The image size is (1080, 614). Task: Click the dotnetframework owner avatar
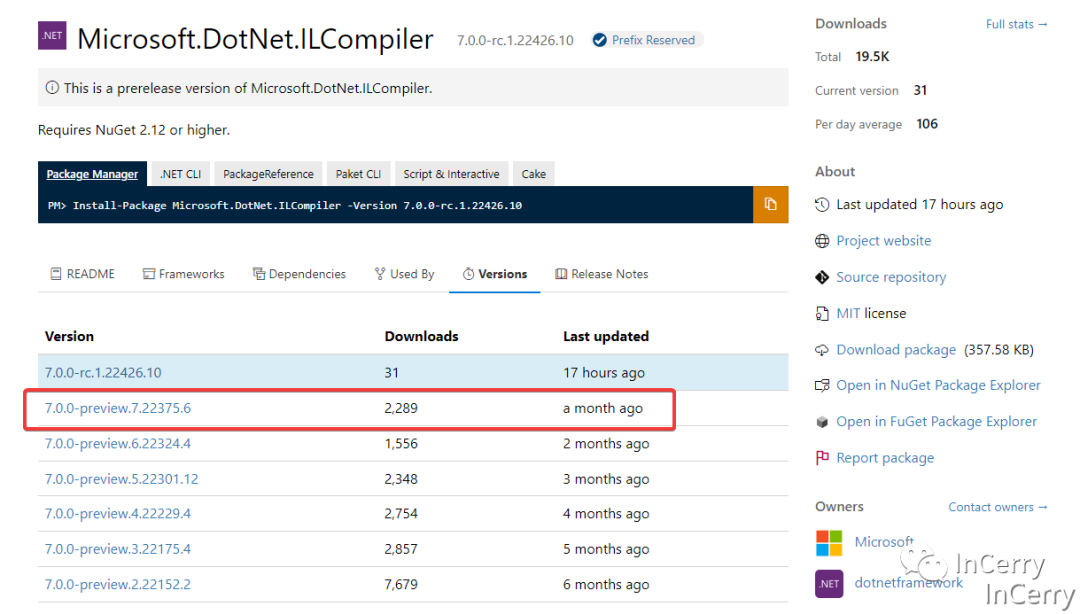click(x=829, y=583)
